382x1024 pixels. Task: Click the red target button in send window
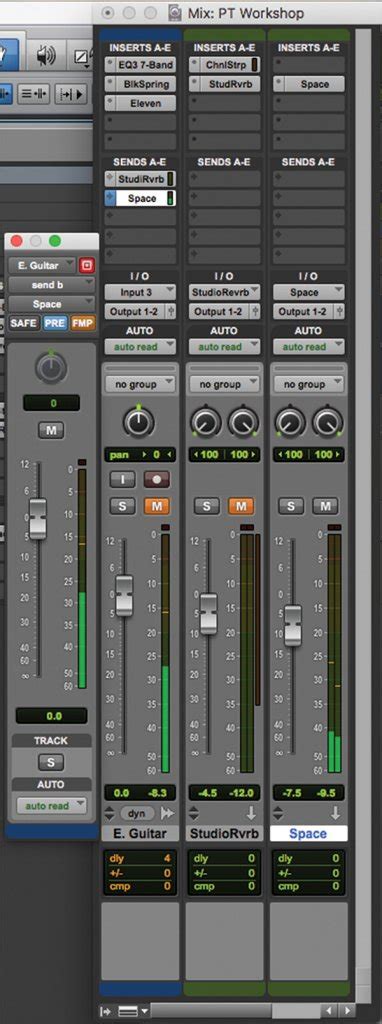click(87, 265)
